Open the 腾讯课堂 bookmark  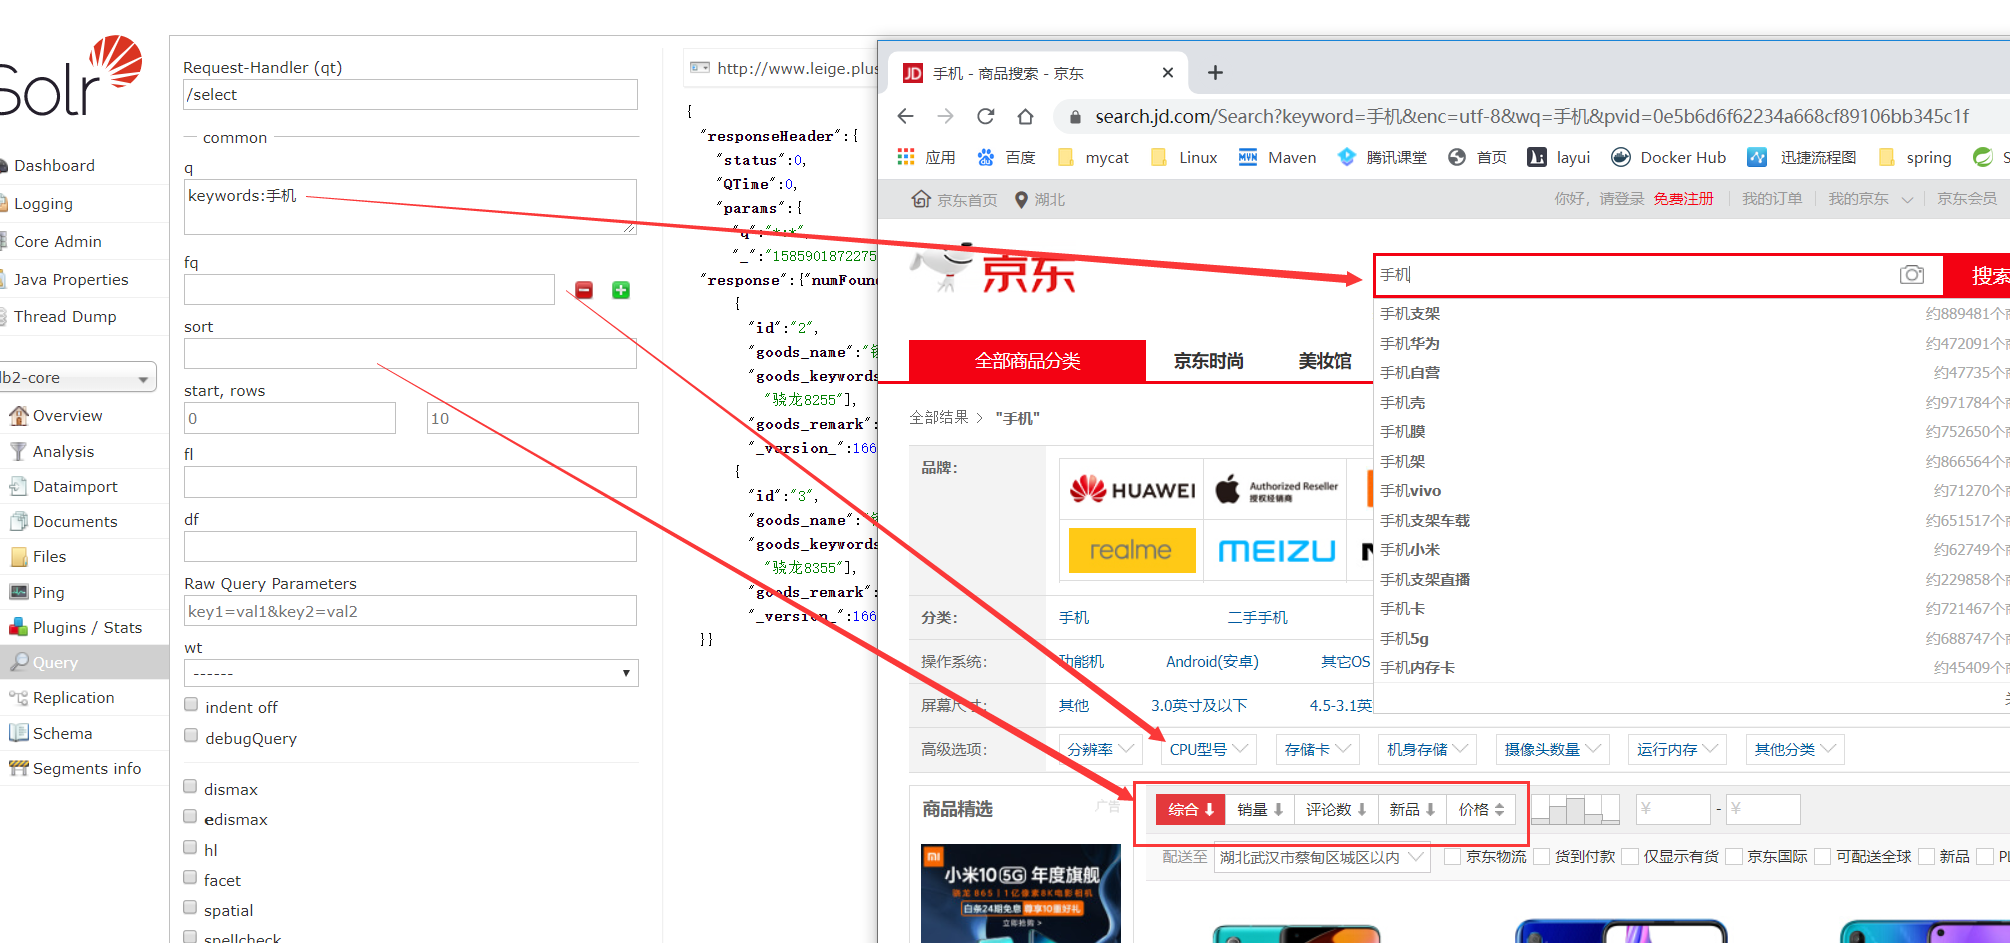(x=1382, y=157)
